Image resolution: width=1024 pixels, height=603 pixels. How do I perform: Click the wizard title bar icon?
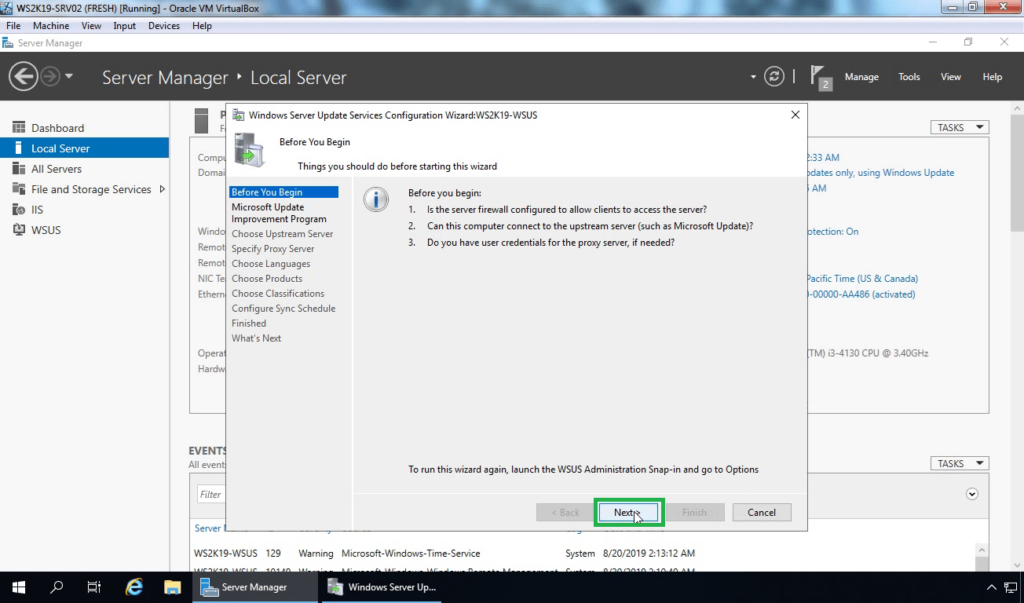pyautogui.click(x=238, y=115)
